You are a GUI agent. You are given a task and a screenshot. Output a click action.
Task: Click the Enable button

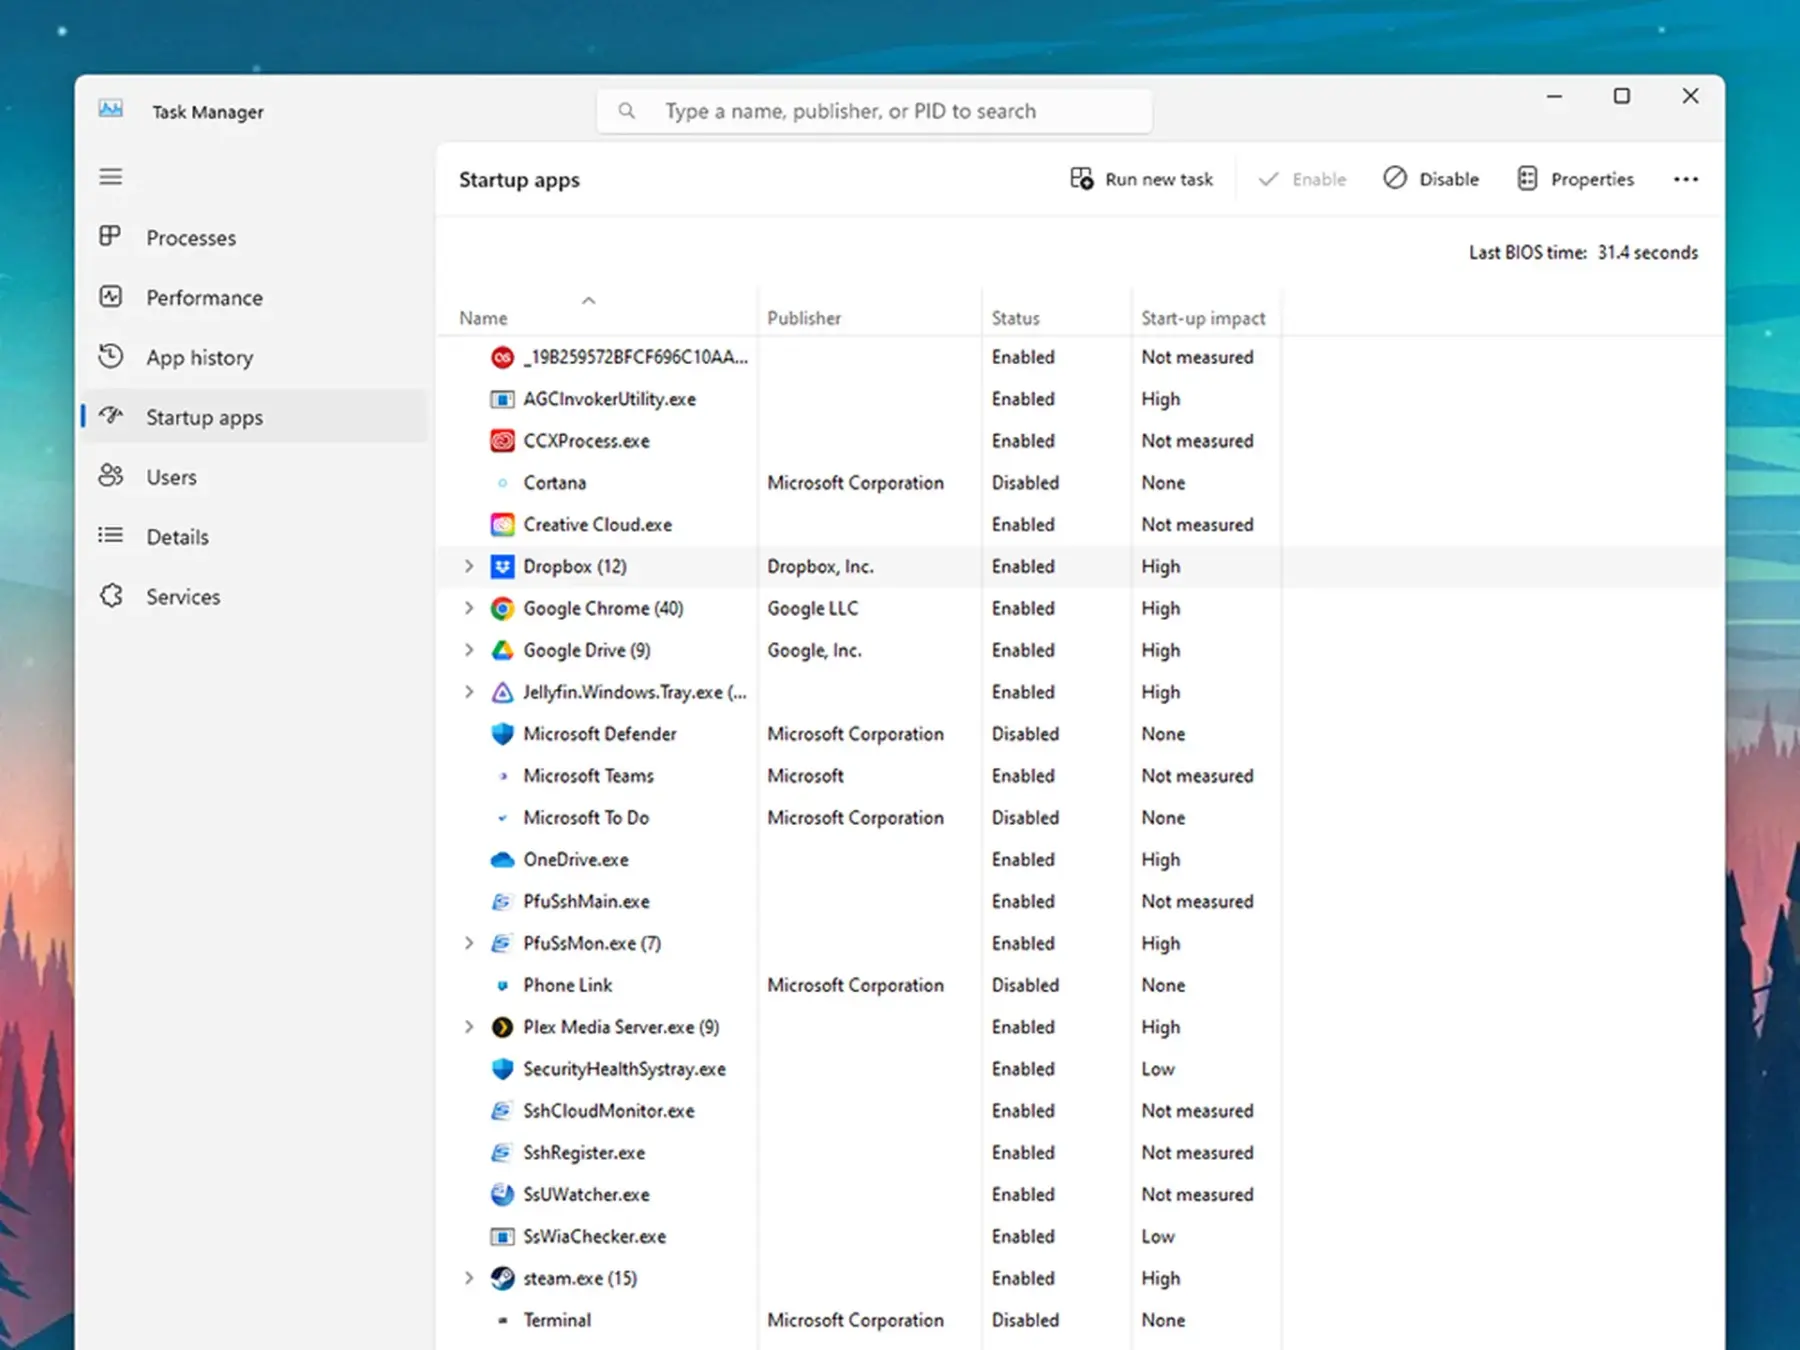coord(1302,179)
